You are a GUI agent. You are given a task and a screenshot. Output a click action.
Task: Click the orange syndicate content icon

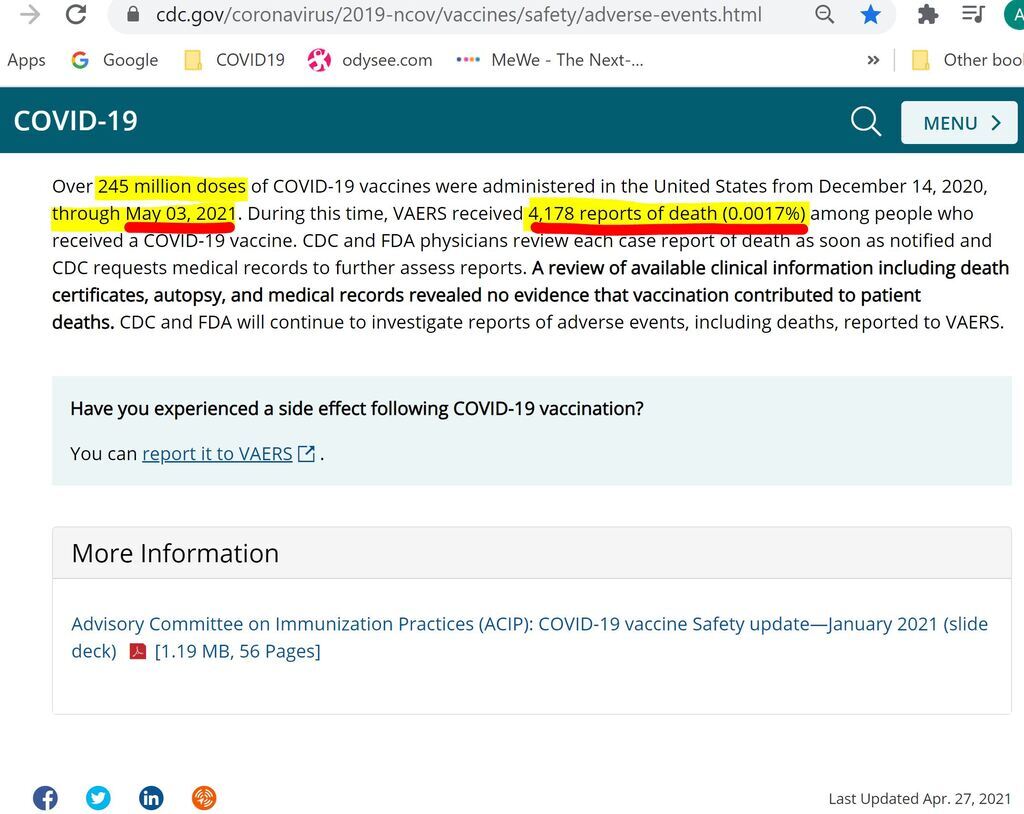tap(204, 797)
